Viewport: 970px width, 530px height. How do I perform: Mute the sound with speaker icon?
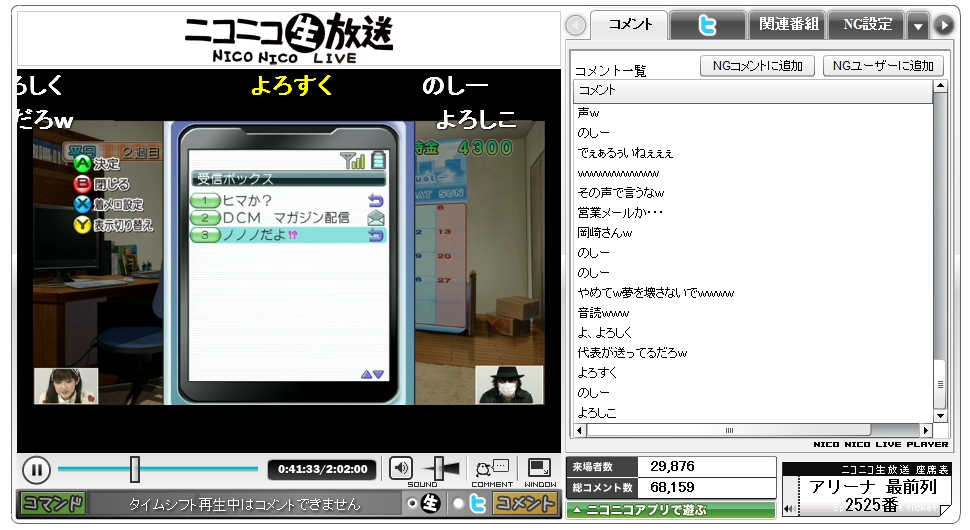[x=401, y=468]
